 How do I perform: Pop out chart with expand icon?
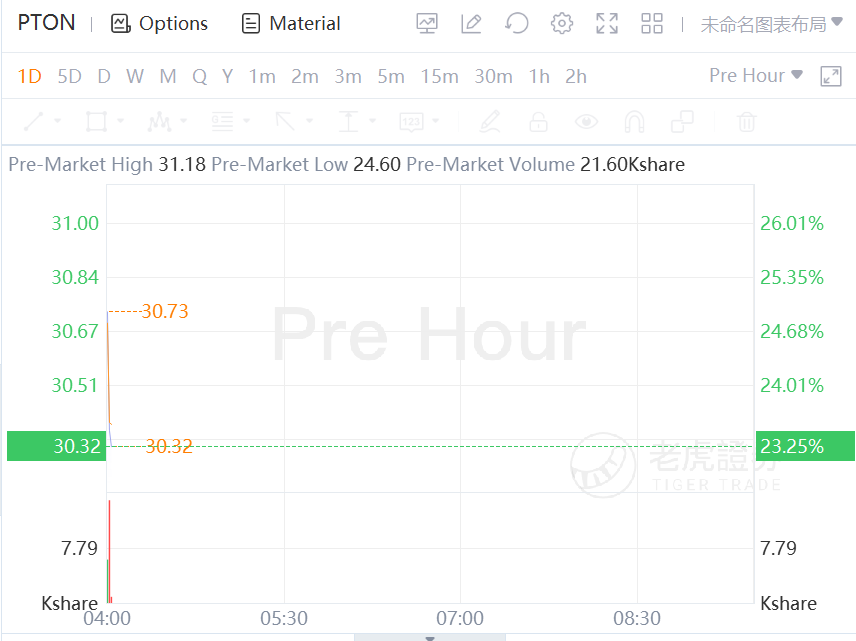(831, 76)
